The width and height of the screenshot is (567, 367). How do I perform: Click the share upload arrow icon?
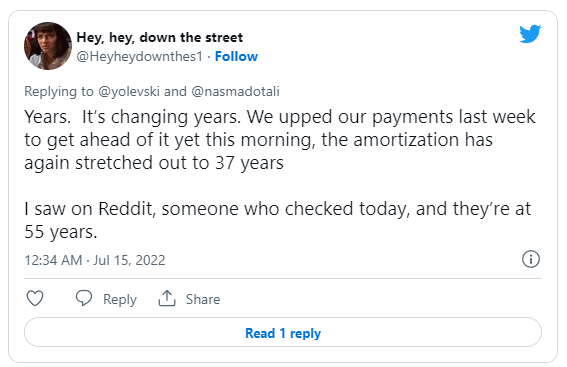[x=167, y=298]
